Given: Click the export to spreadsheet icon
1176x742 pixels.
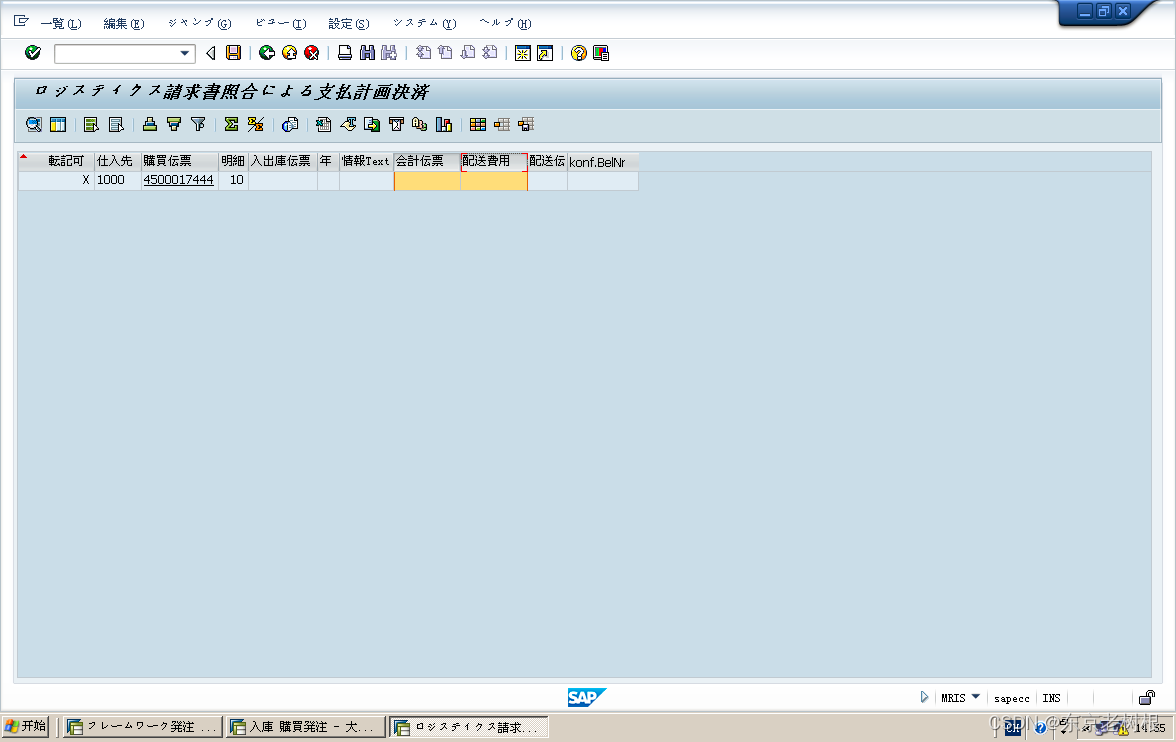Looking at the screenshot, I should click(x=321, y=124).
